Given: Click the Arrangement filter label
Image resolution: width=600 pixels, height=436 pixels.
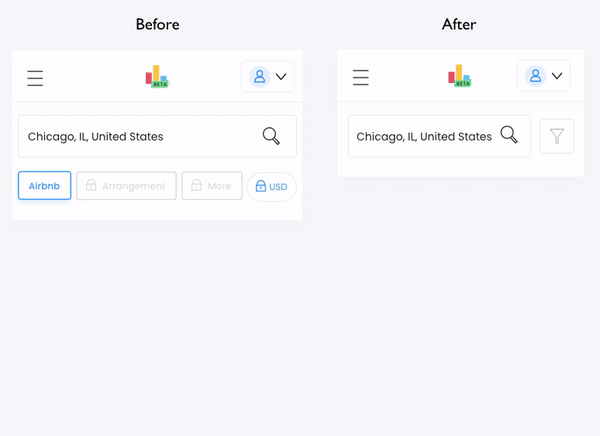Looking at the screenshot, I should click(x=133, y=186).
